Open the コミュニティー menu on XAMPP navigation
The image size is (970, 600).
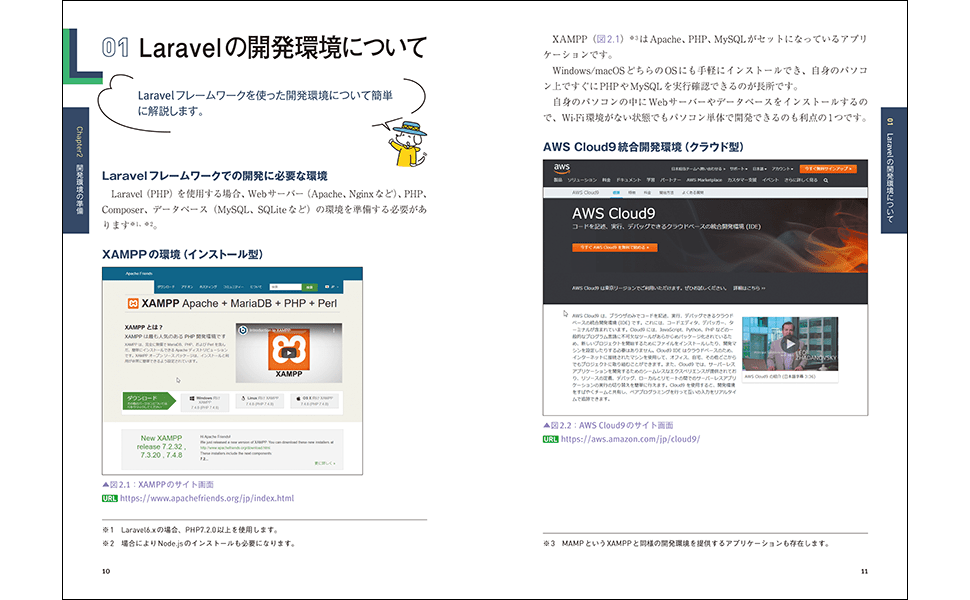click(x=233, y=287)
